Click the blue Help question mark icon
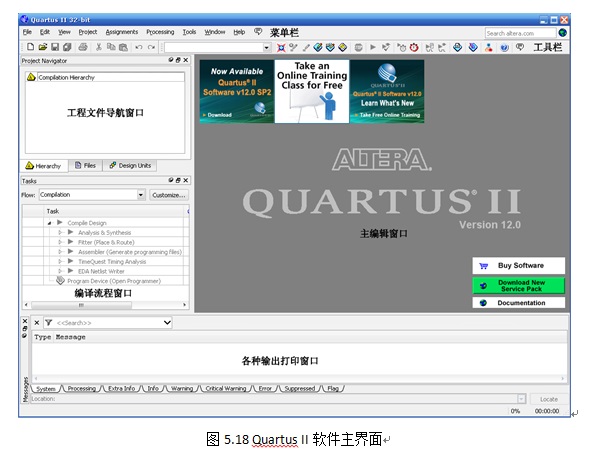This screenshot has width=606, height=452. (504, 48)
